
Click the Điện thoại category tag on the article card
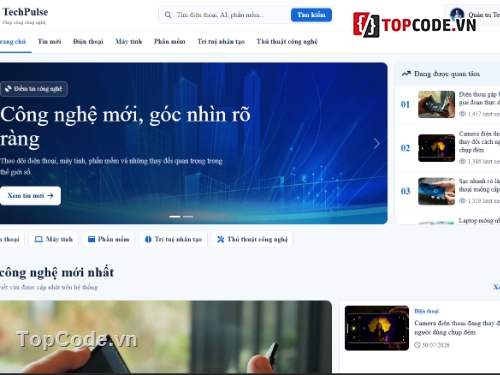[x=426, y=311]
